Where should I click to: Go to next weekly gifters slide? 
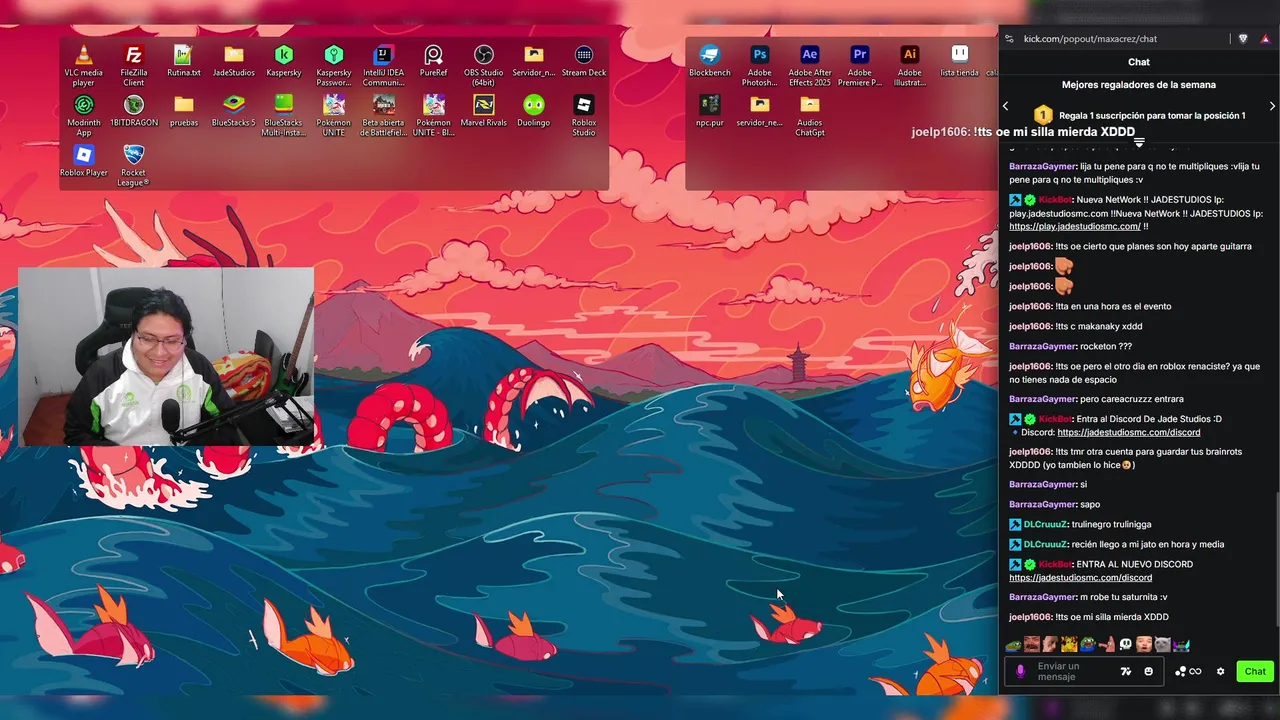coord(1272,106)
